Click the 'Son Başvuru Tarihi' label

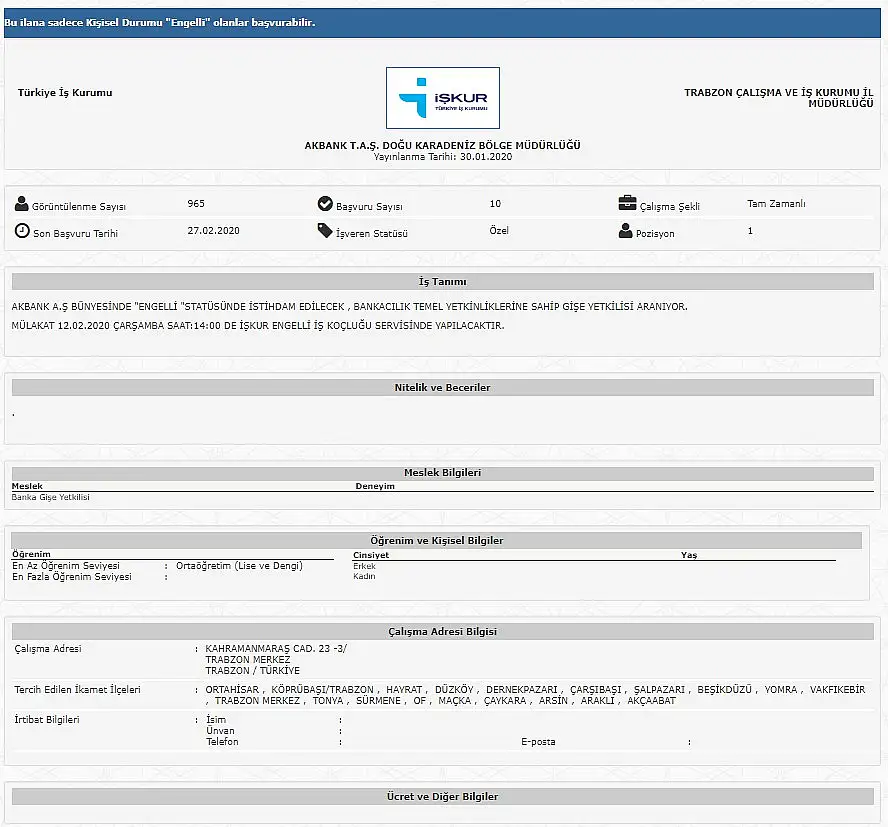coord(75,233)
